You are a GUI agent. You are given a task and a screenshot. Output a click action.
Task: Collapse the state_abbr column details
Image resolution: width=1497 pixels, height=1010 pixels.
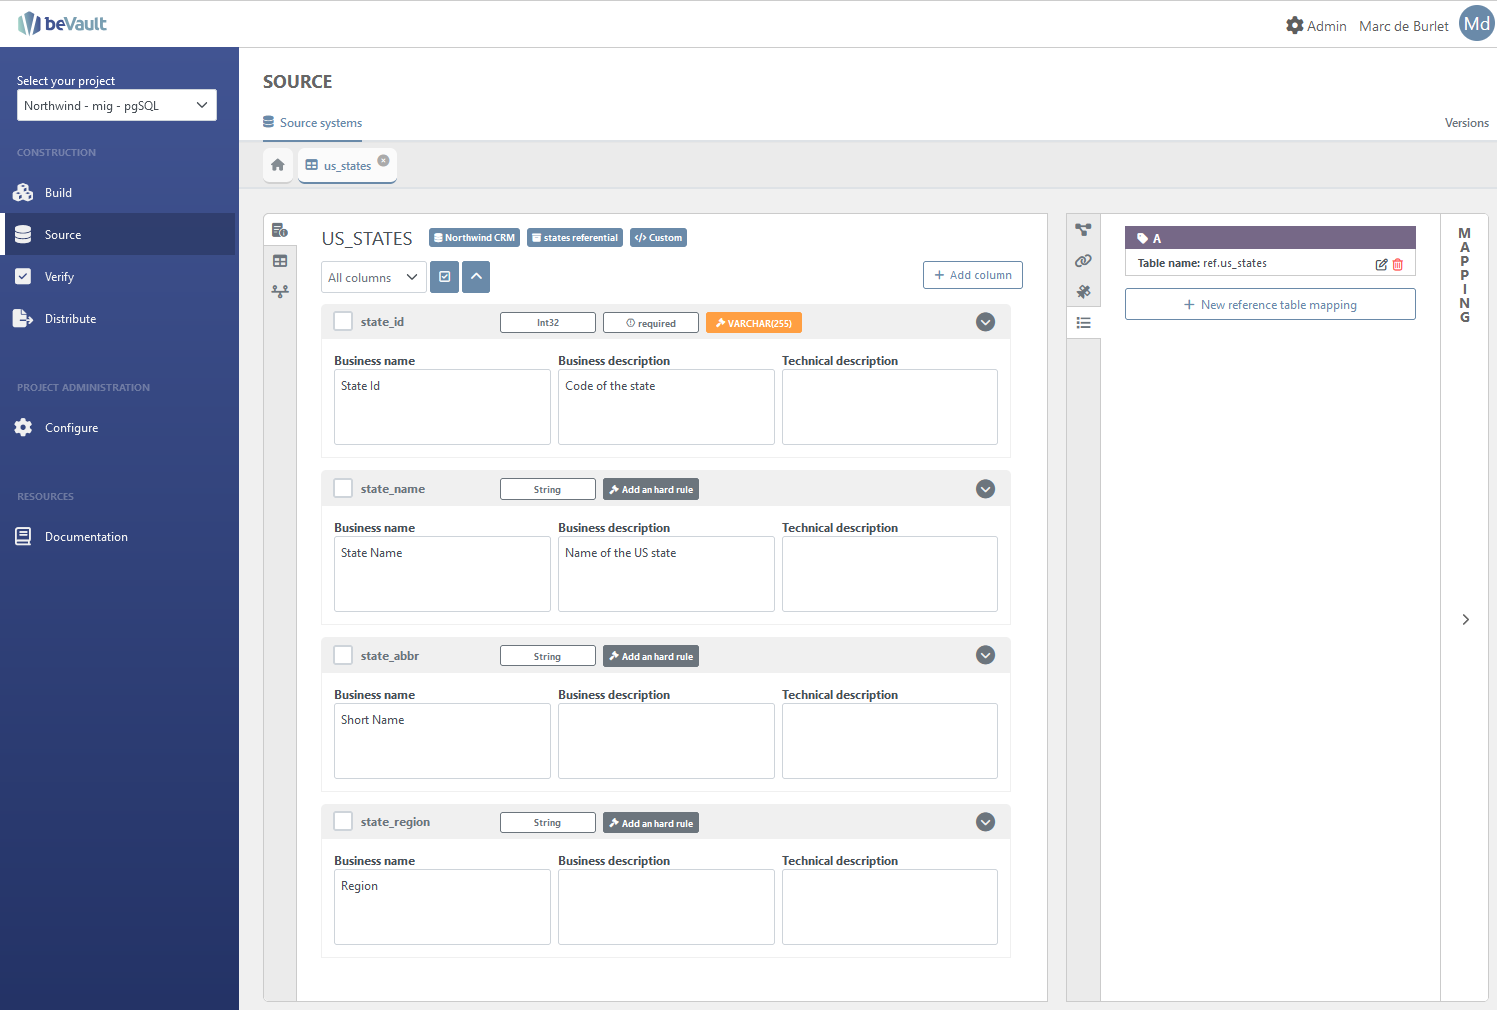coord(985,655)
